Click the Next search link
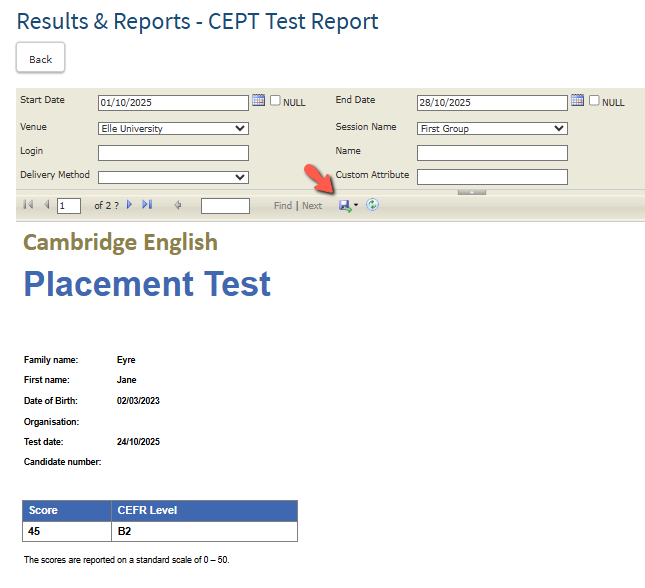Screen dimensions: 645x588 click(312, 206)
